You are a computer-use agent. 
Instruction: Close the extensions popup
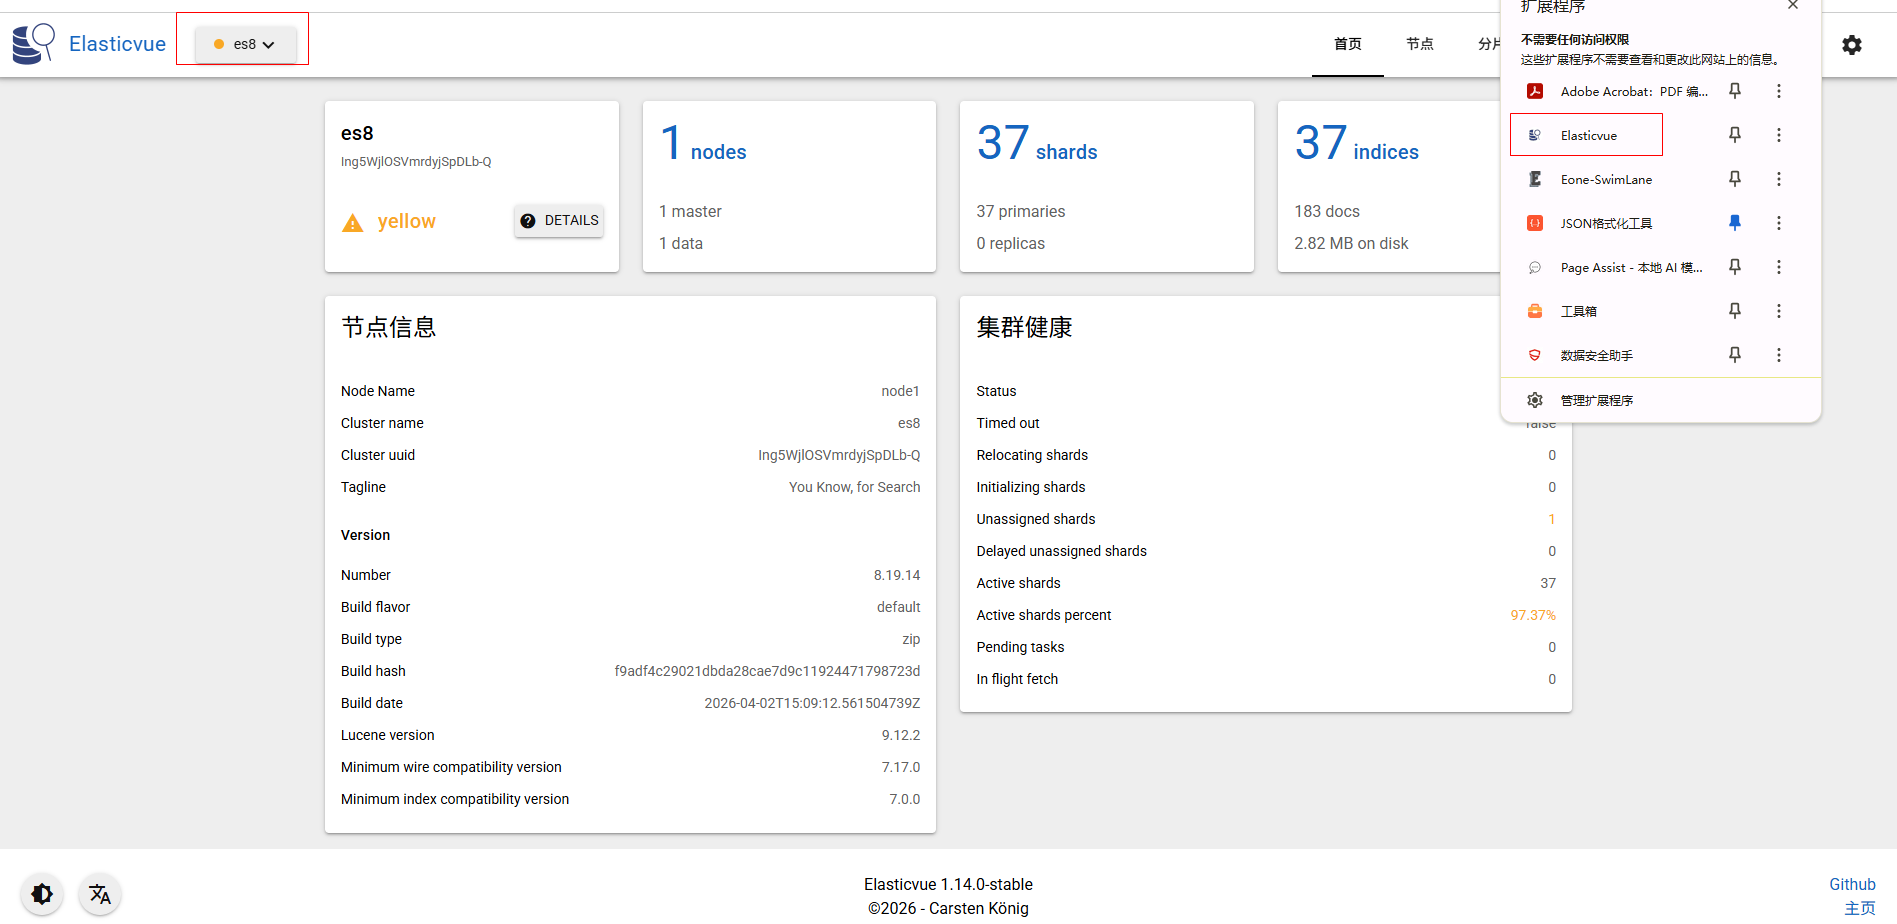1793,5
